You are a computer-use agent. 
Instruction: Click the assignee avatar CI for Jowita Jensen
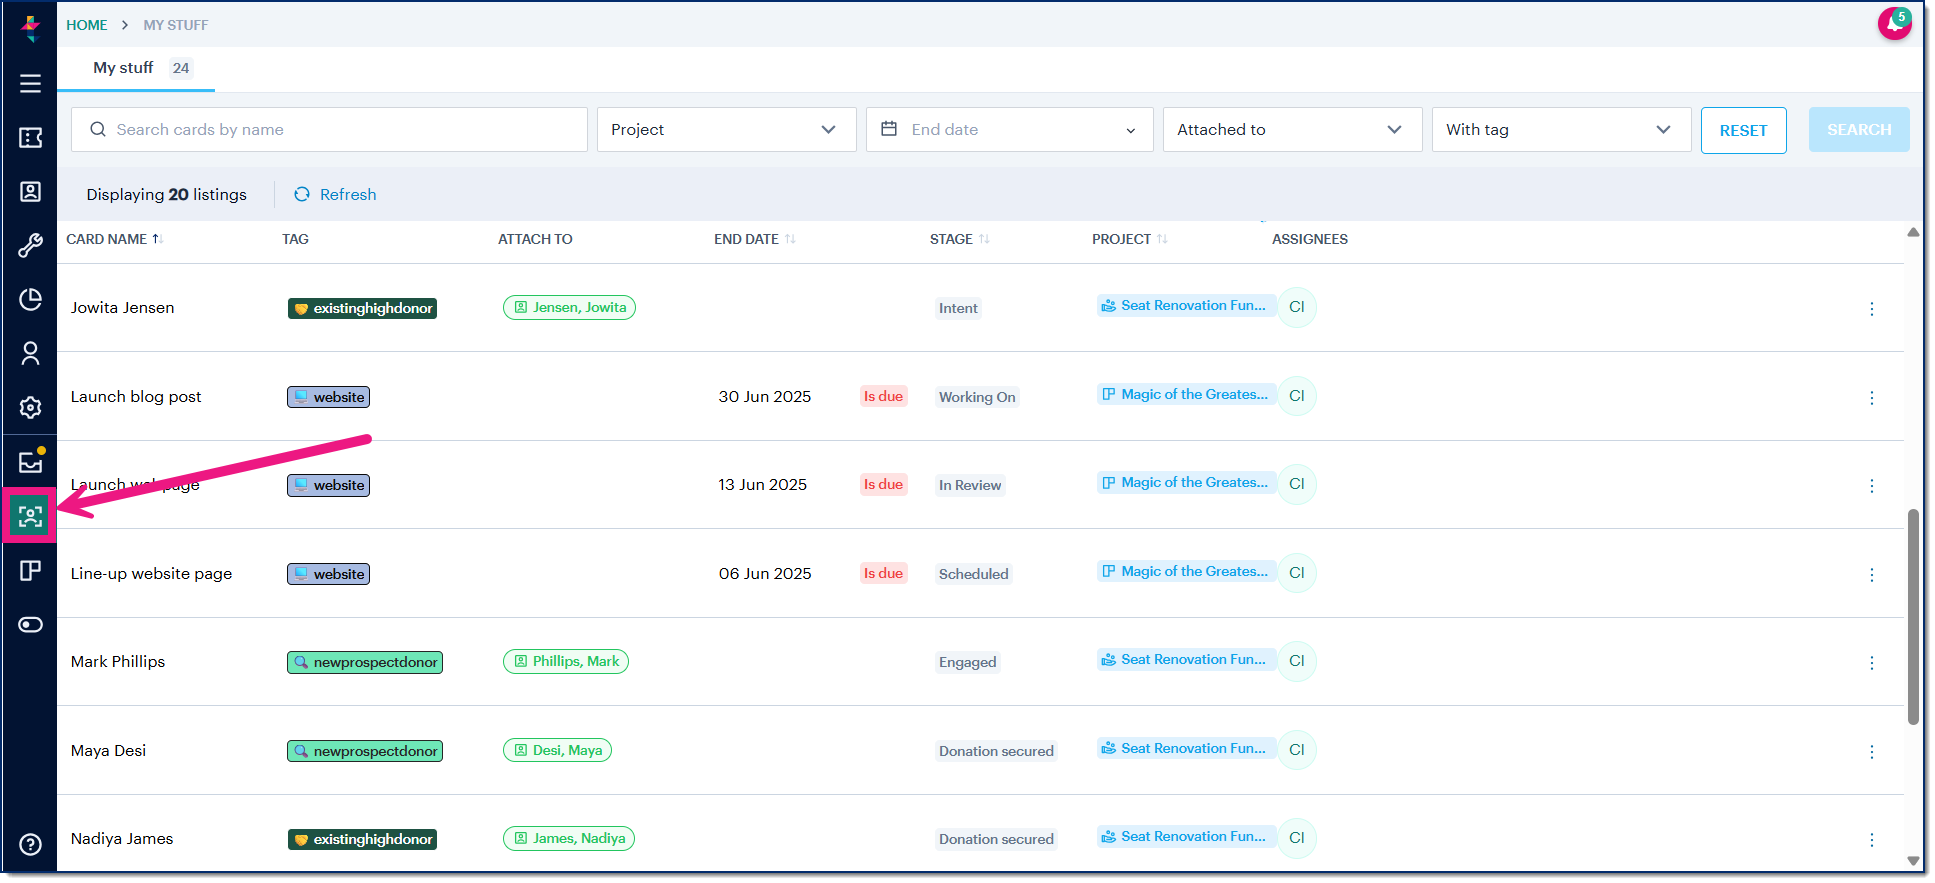1297,307
